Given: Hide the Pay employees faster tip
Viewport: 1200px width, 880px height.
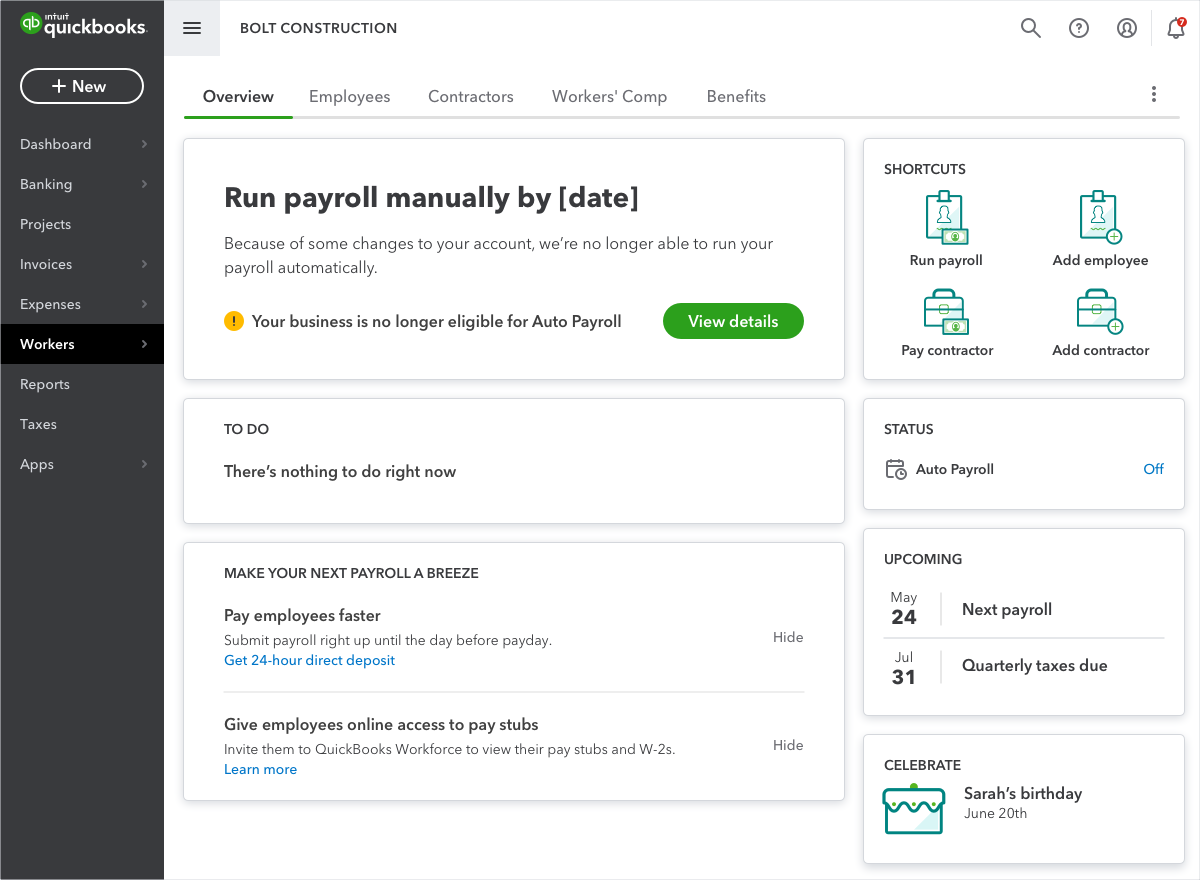Looking at the screenshot, I should [788, 637].
